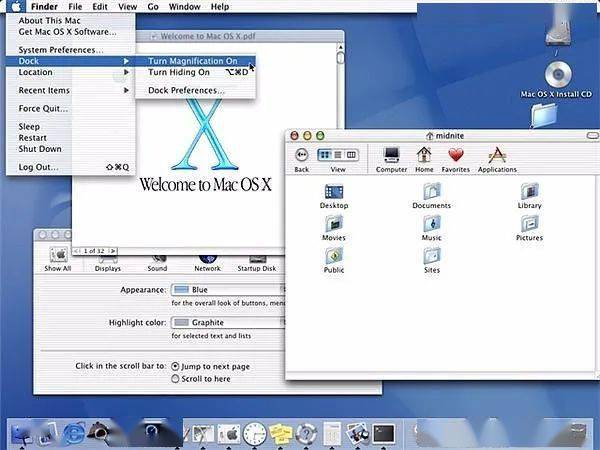Choose Restart from Apple menu
The image size is (600, 450).
coord(70,138)
